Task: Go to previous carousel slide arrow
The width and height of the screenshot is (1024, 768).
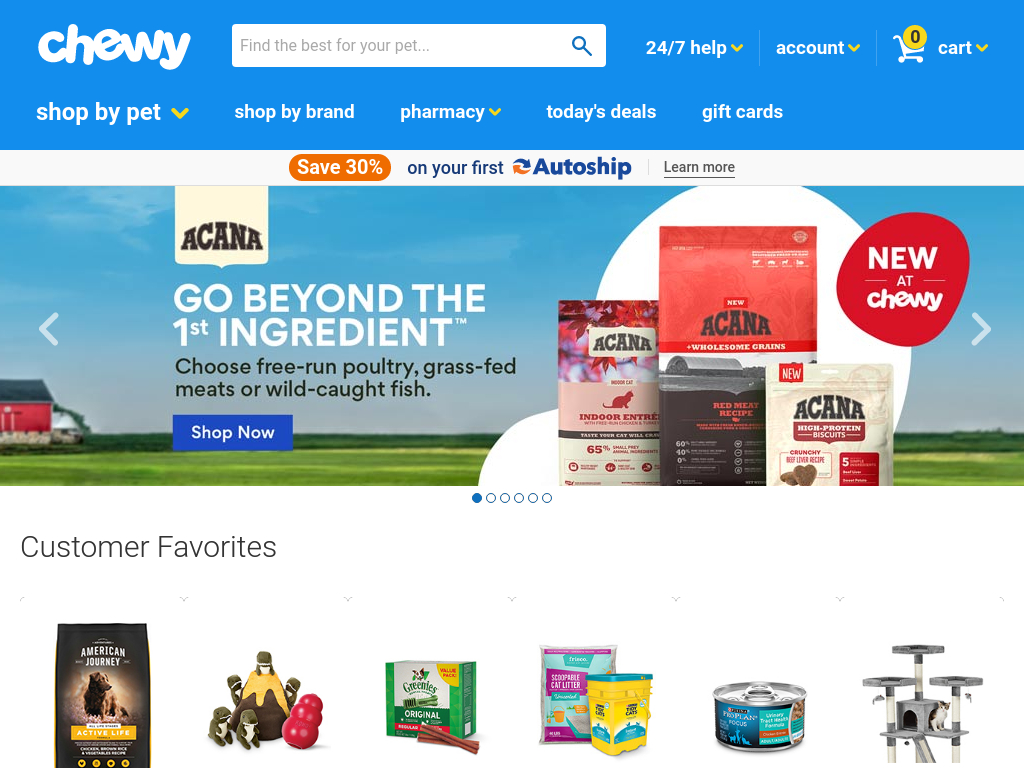Action: point(49,329)
